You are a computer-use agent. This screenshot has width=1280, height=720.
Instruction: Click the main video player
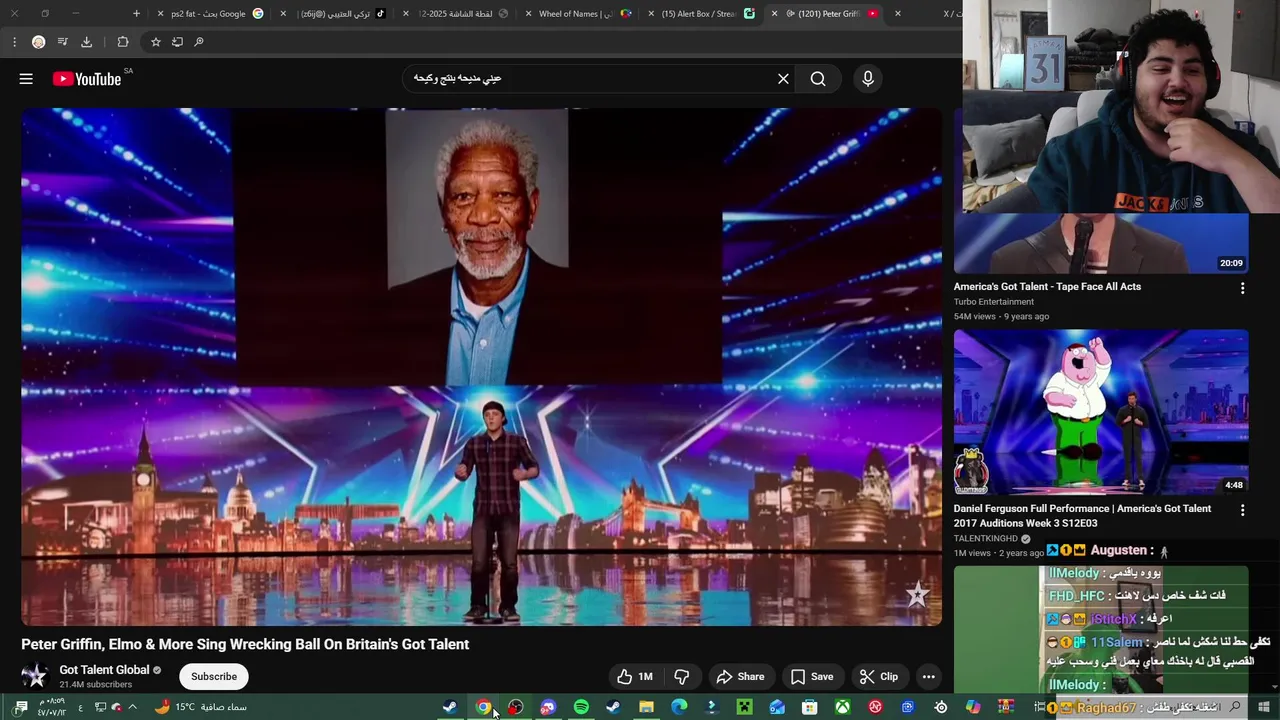click(481, 367)
